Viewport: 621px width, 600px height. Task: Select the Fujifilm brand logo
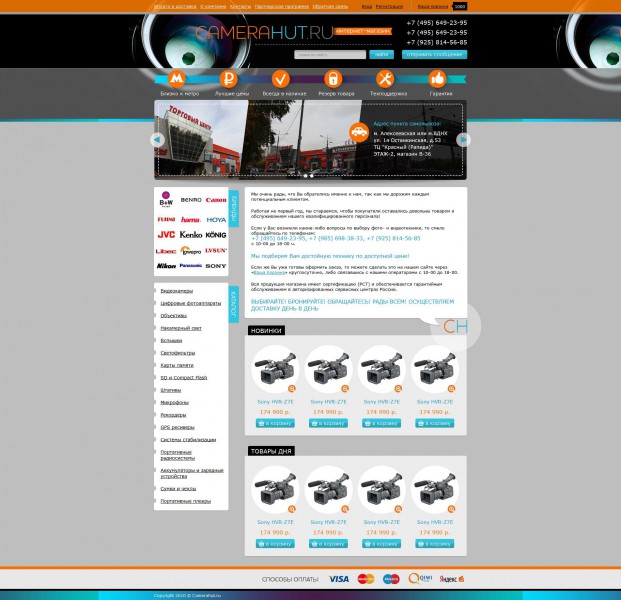pos(166,219)
